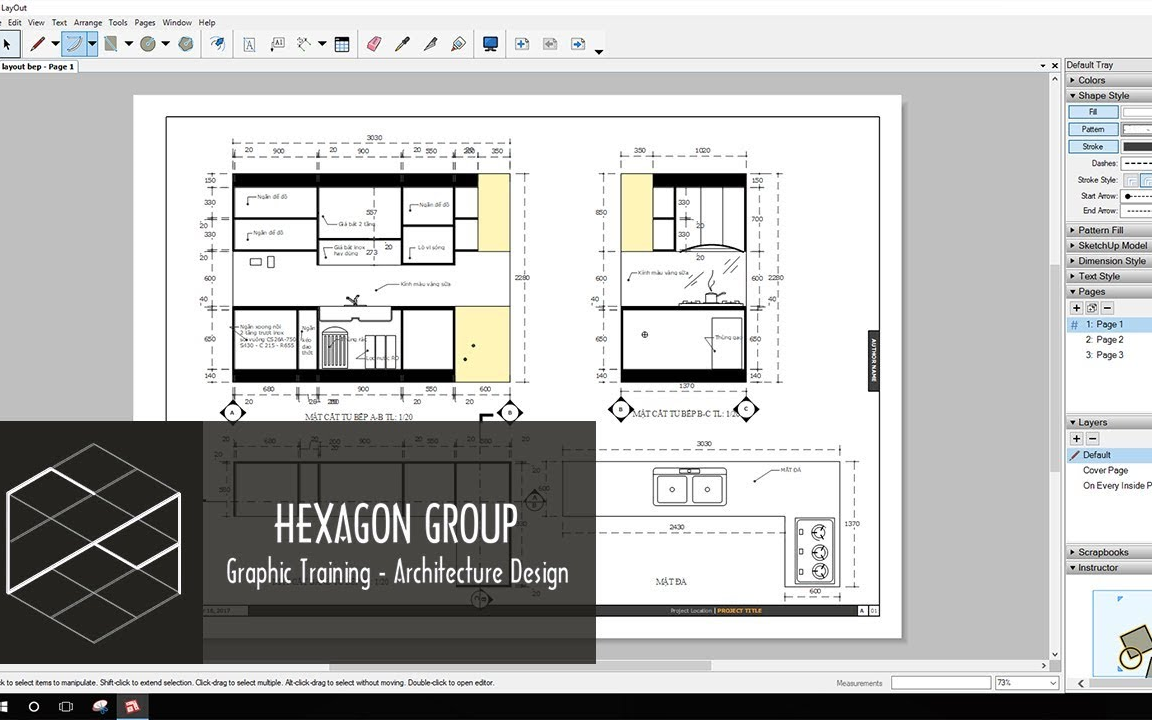Select Page 2 in the Pages panel

point(1105,339)
